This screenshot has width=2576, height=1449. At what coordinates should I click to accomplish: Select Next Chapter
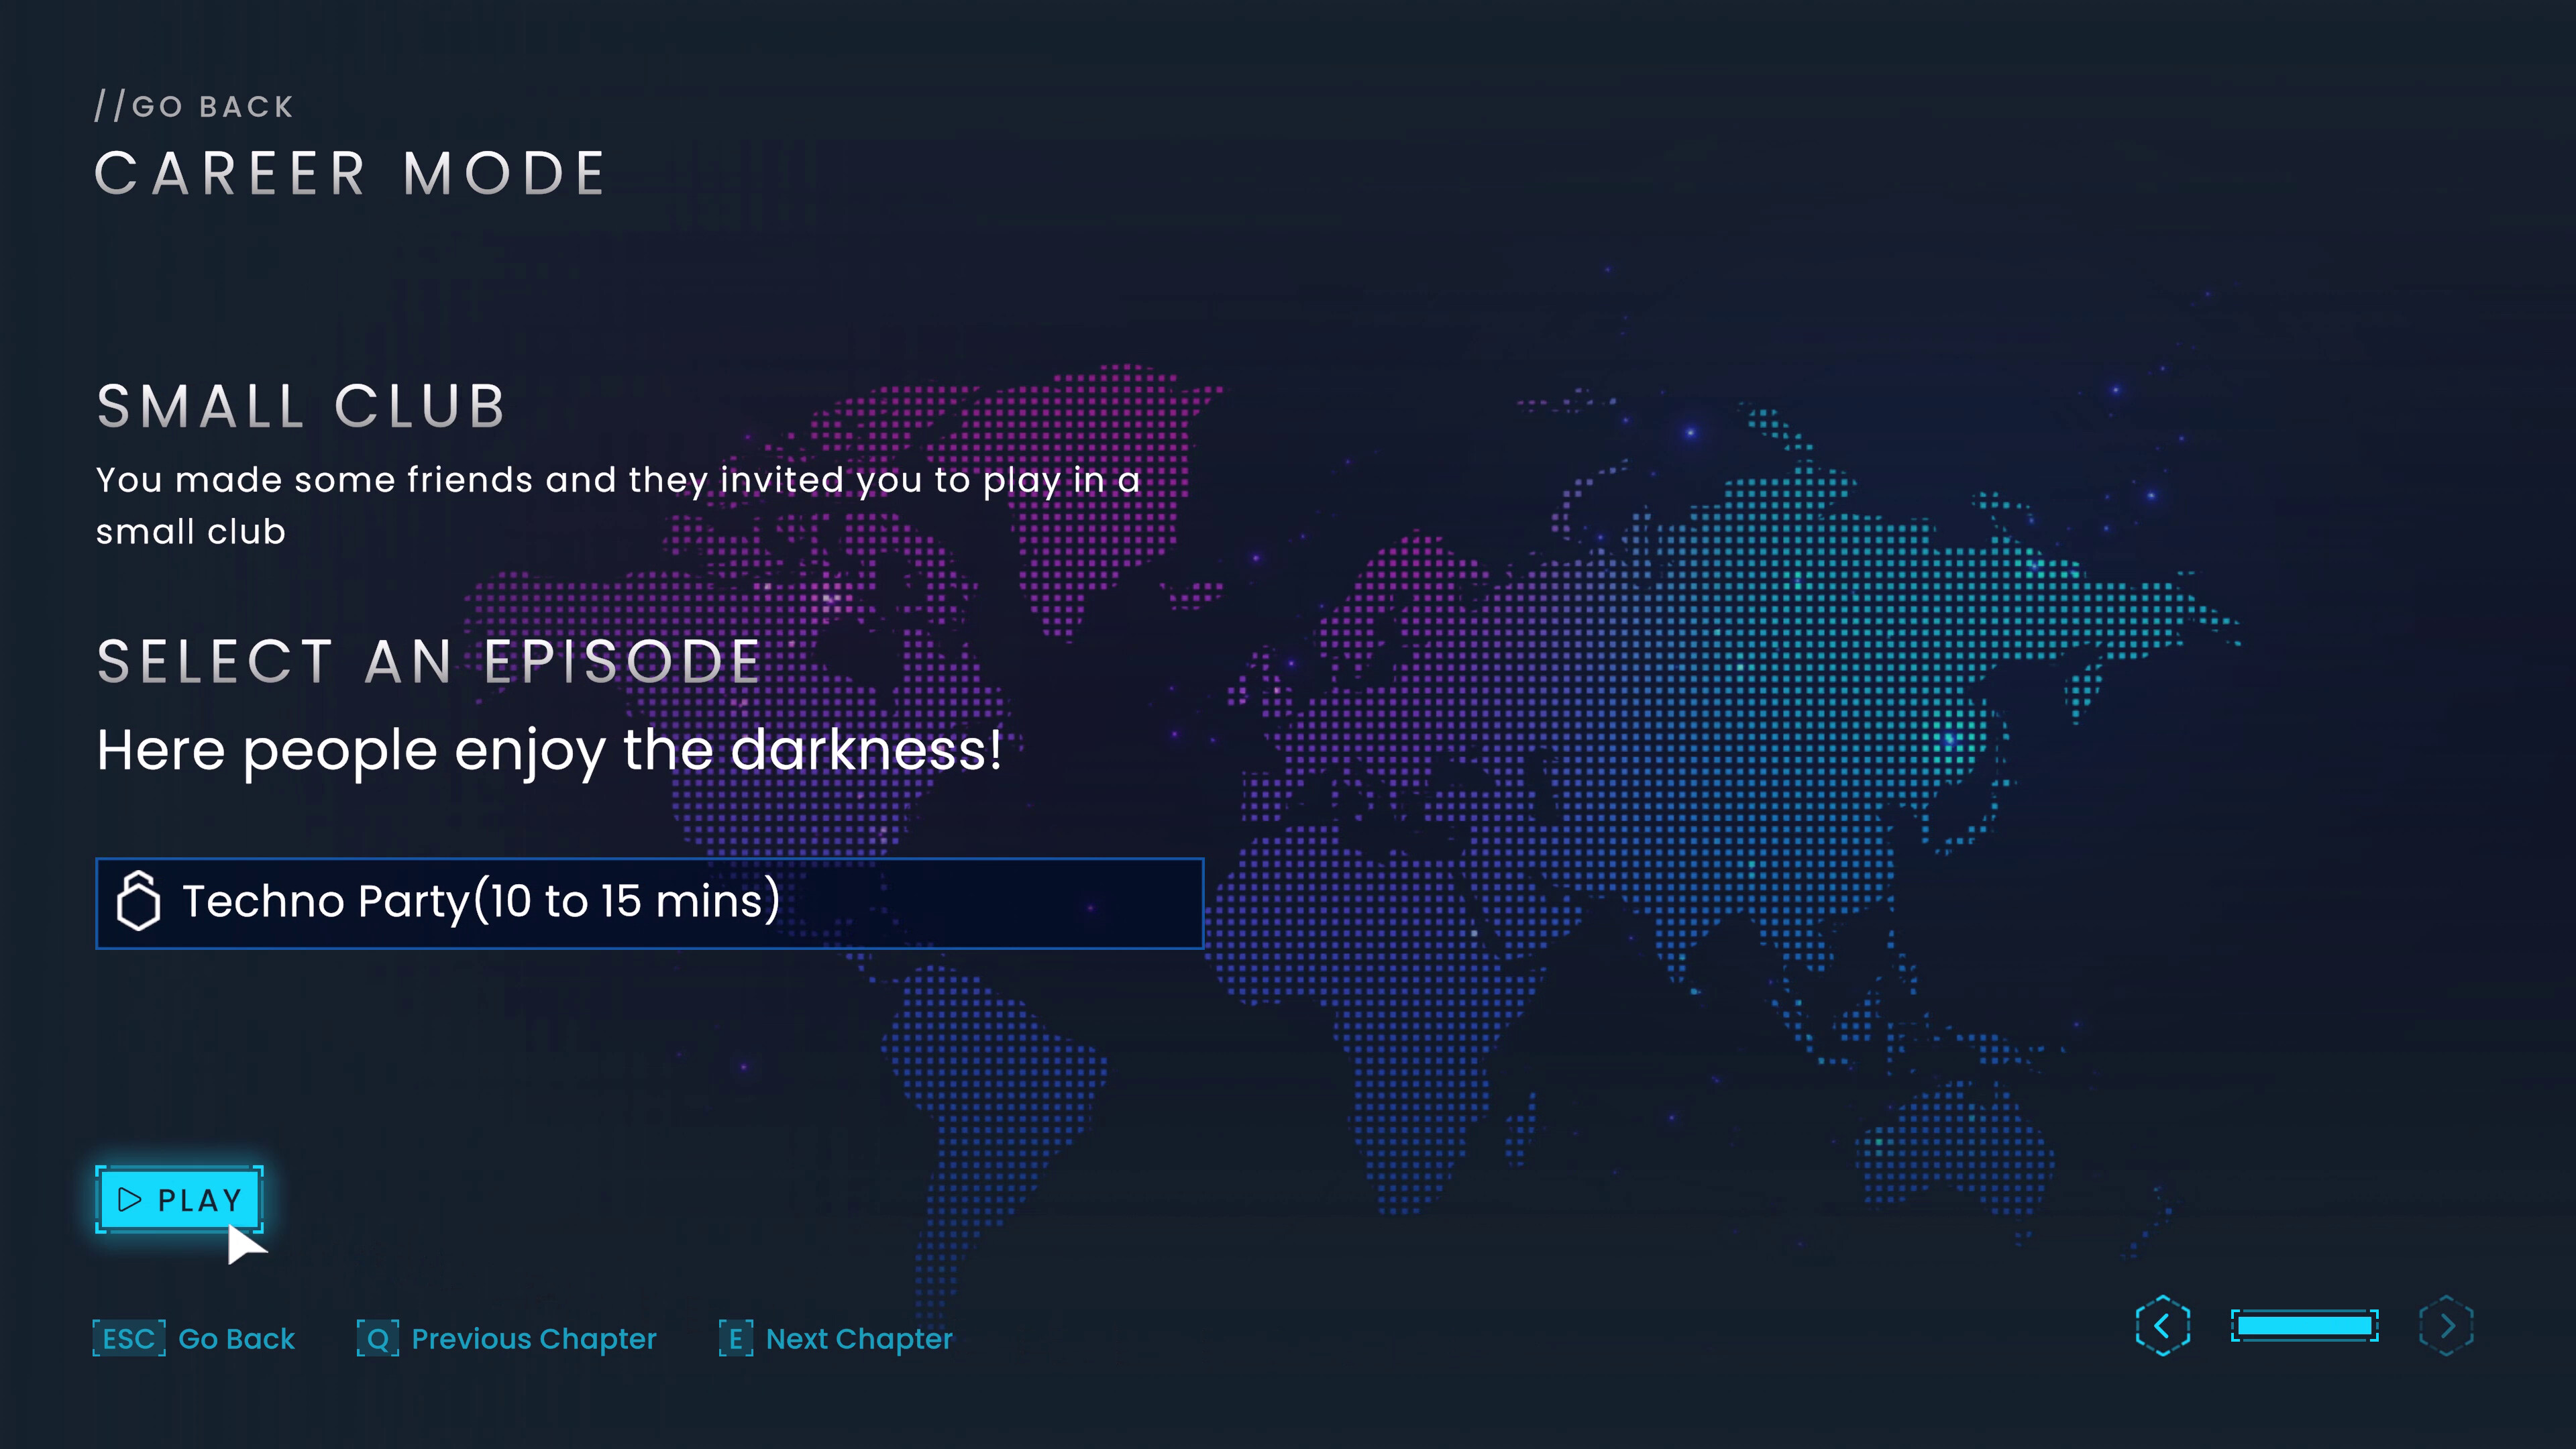(858, 1338)
